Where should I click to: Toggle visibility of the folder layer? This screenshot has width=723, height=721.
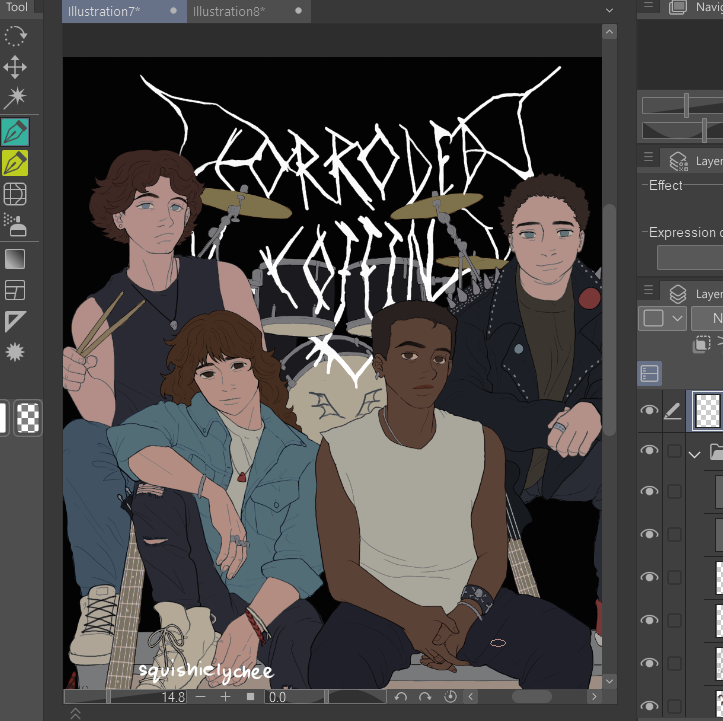(x=649, y=450)
